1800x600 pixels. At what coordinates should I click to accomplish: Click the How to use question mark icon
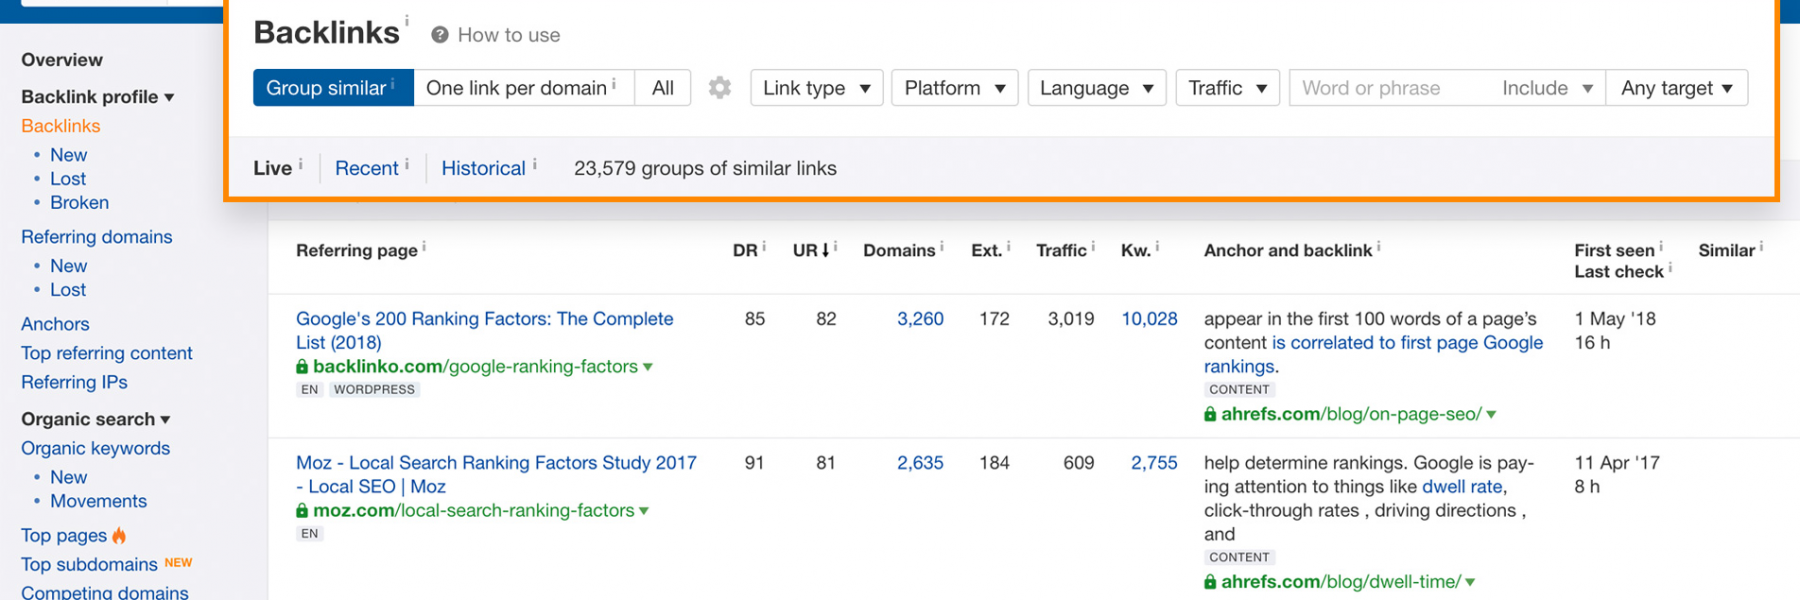[x=439, y=35]
